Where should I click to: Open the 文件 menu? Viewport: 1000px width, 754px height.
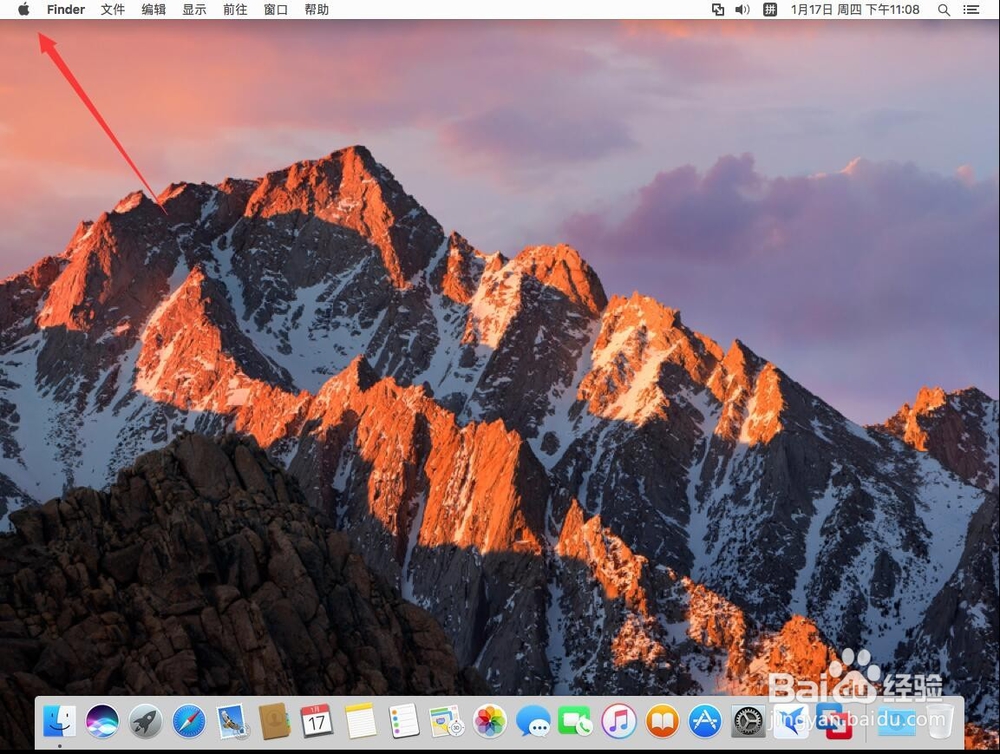click(x=112, y=10)
